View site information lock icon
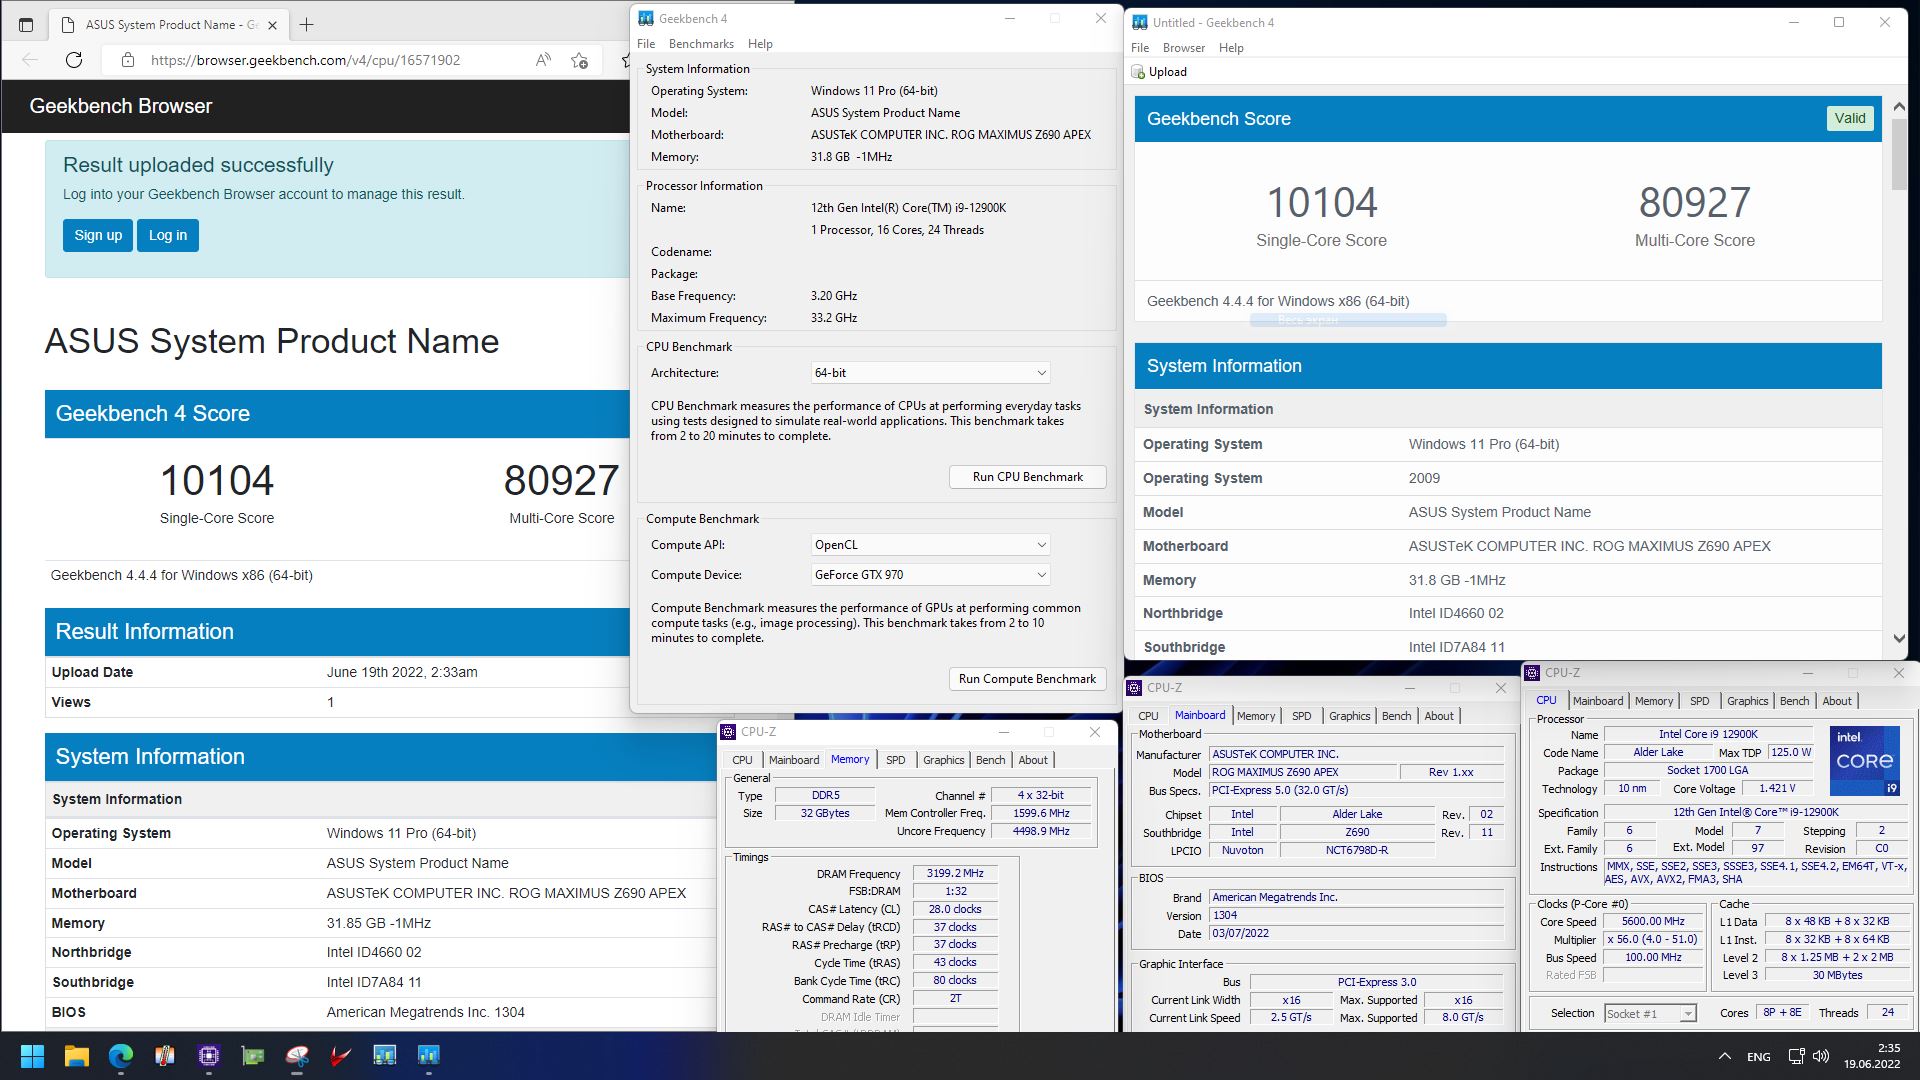Image resolution: width=1920 pixels, height=1080 pixels. click(x=128, y=60)
